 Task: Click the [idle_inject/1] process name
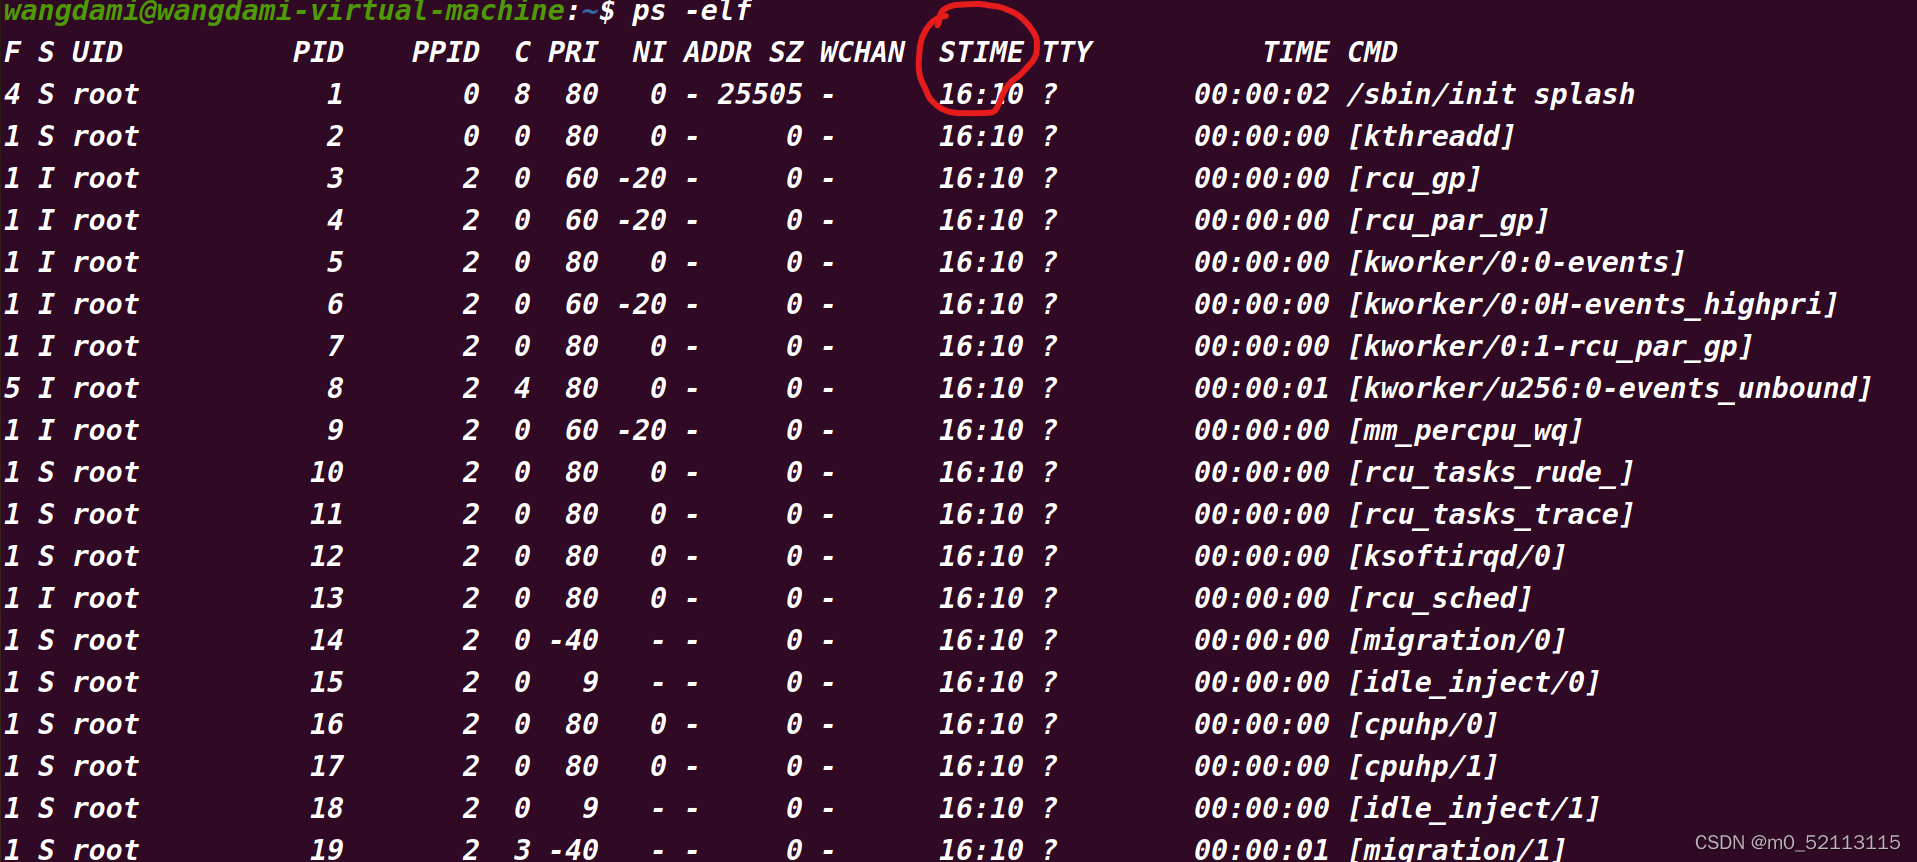pyautogui.click(x=1474, y=808)
